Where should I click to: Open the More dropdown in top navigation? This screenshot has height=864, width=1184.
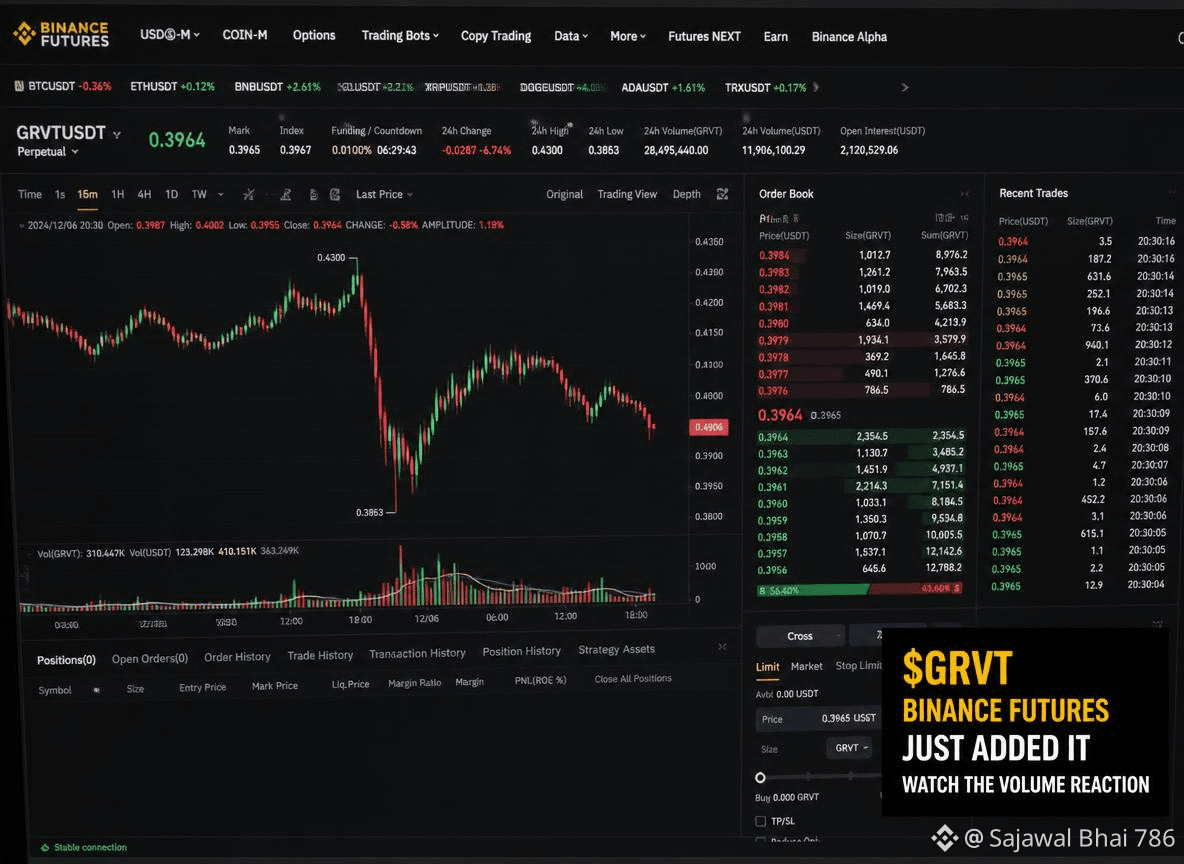tap(627, 35)
